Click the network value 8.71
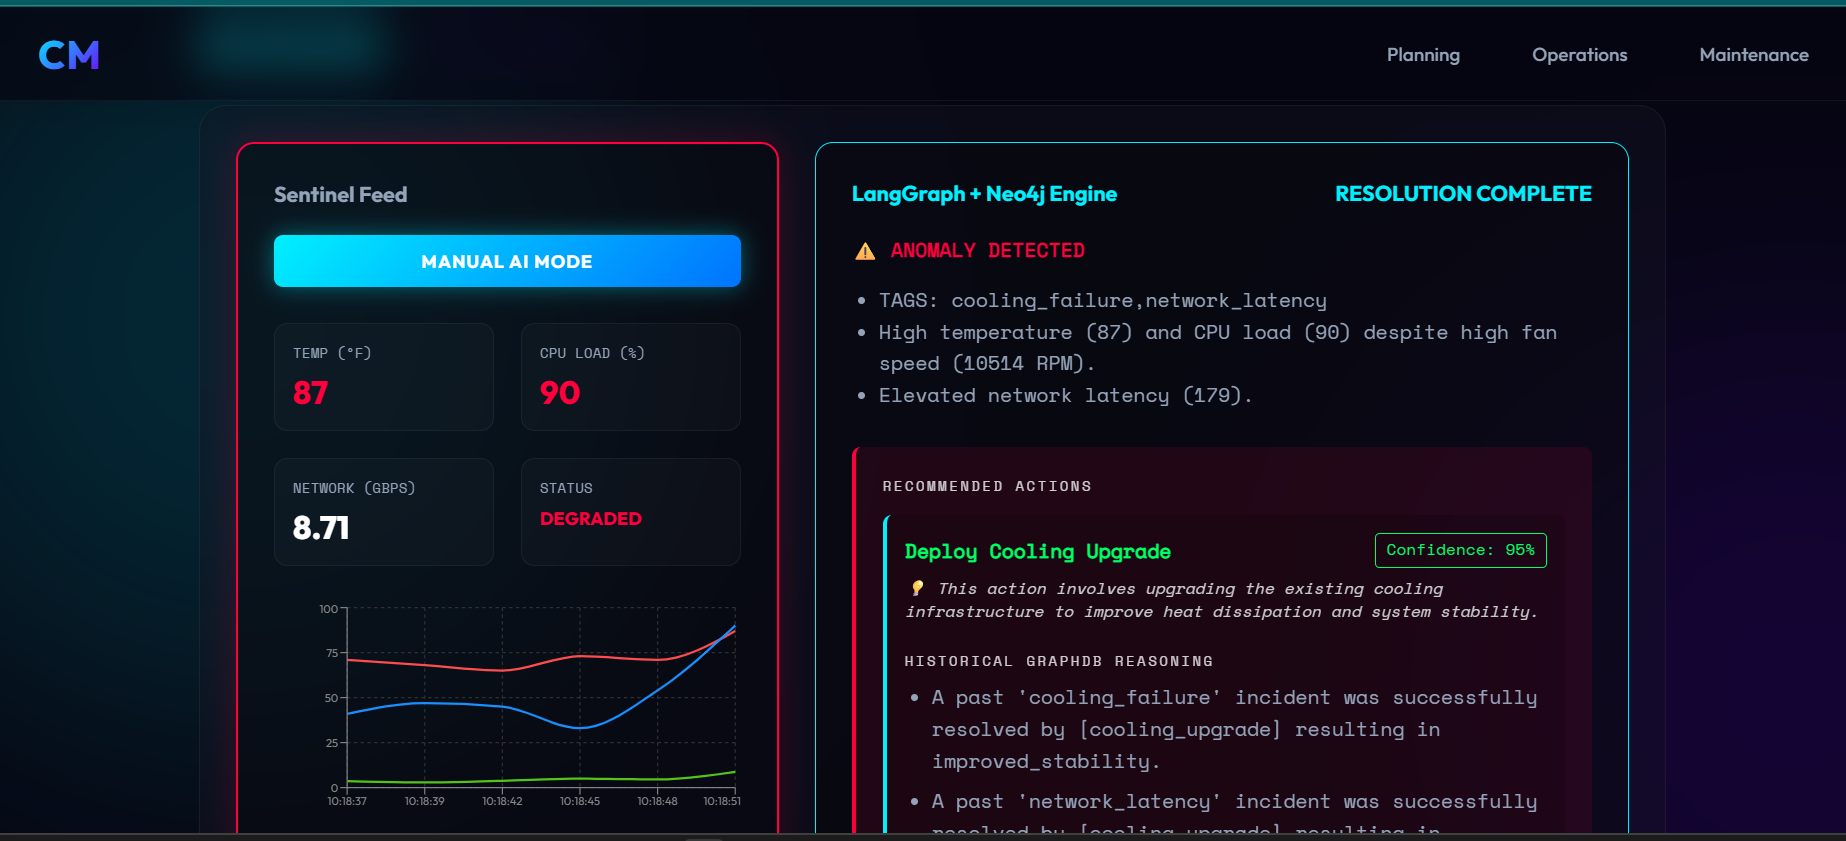Image resolution: width=1846 pixels, height=841 pixels. pyautogui.click(x=321, y=528)
